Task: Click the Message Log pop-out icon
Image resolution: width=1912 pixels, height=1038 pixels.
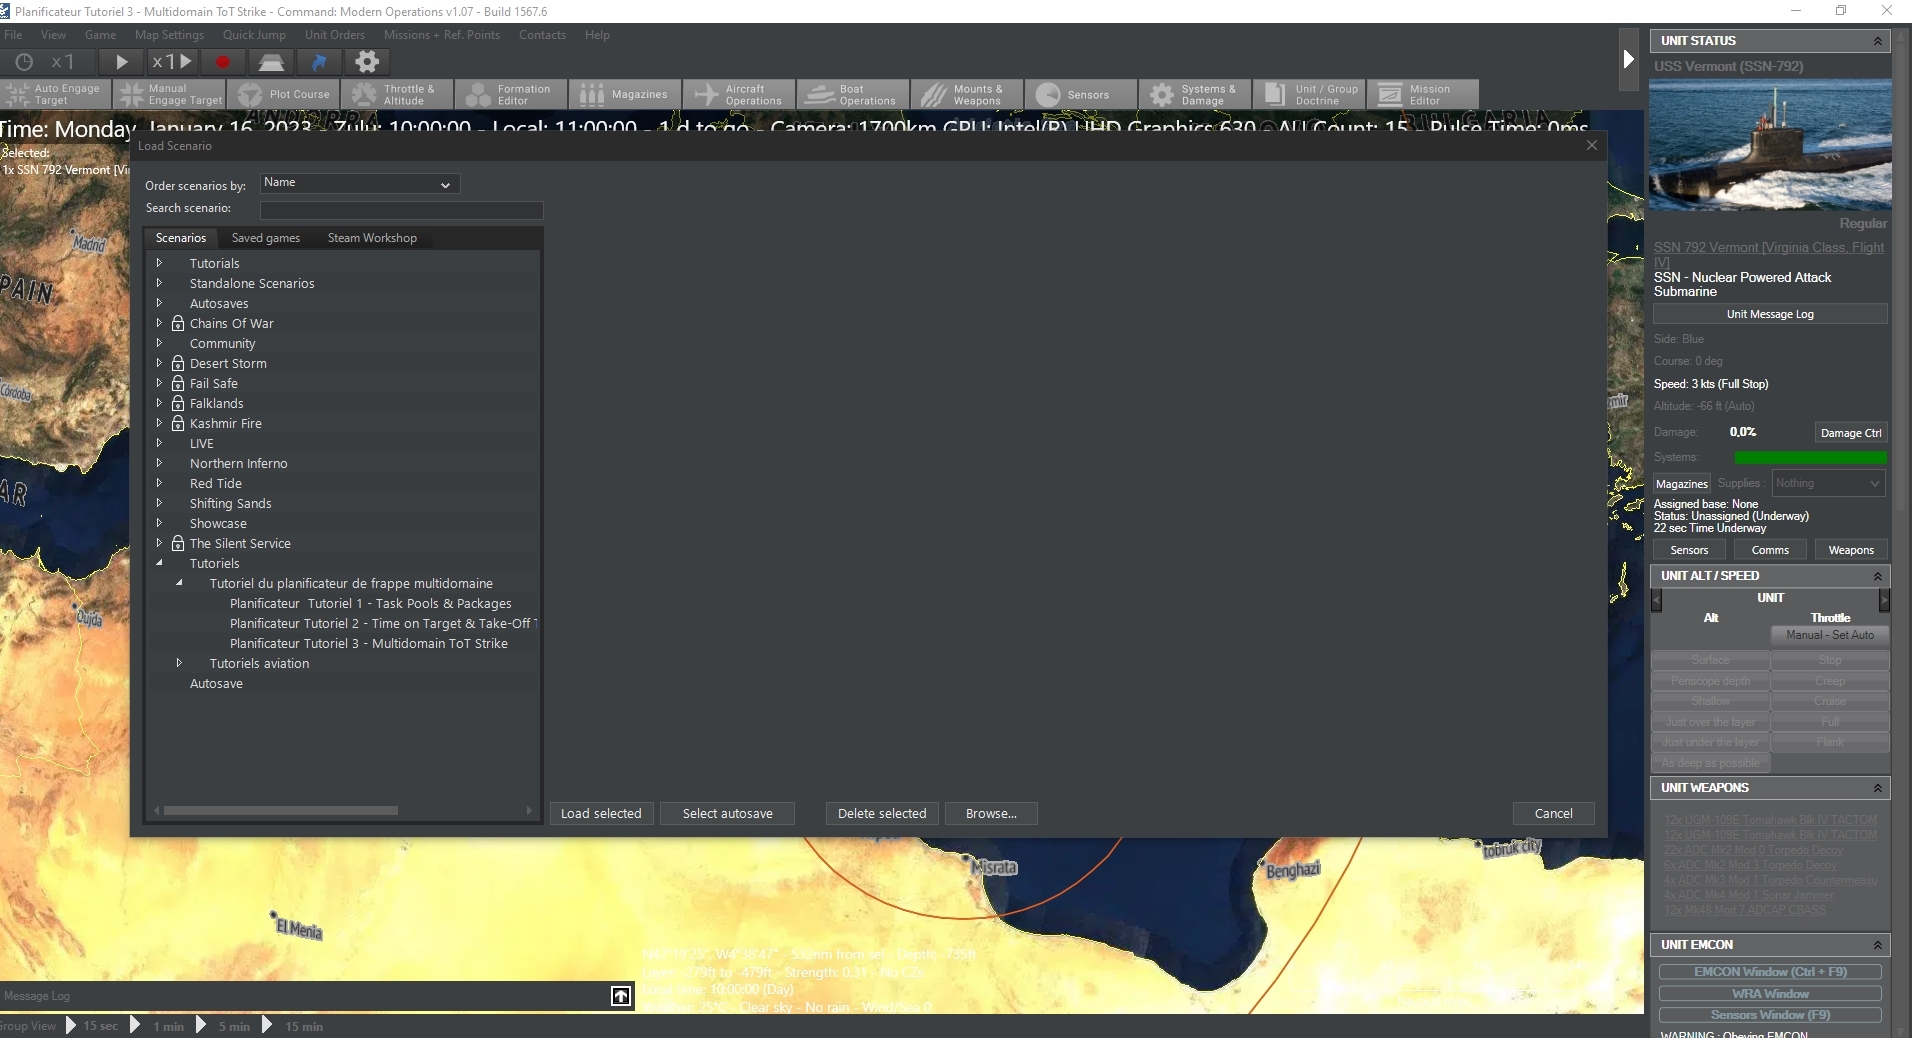Action: [621, 996]
